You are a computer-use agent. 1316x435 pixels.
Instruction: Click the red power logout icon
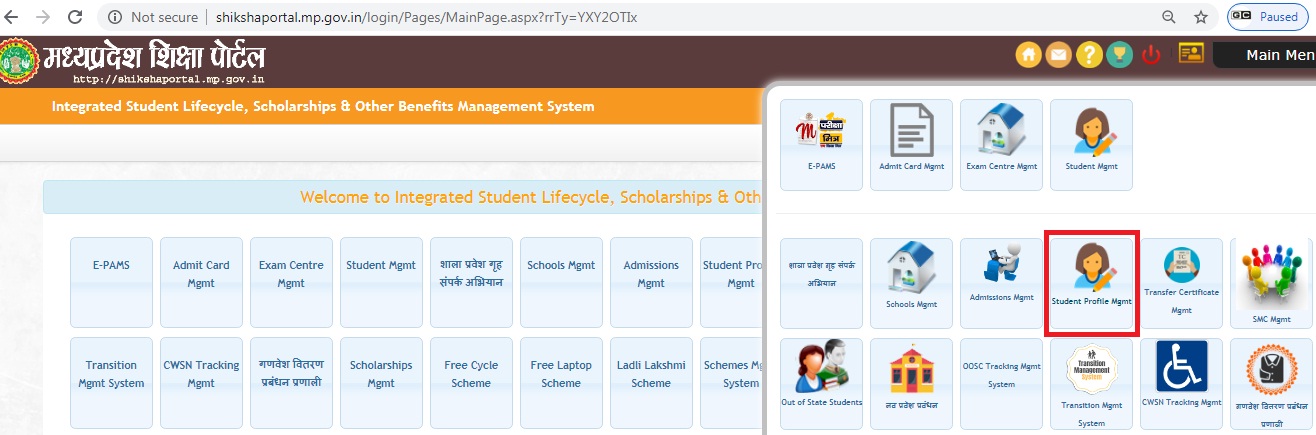tap(1151, 55)
